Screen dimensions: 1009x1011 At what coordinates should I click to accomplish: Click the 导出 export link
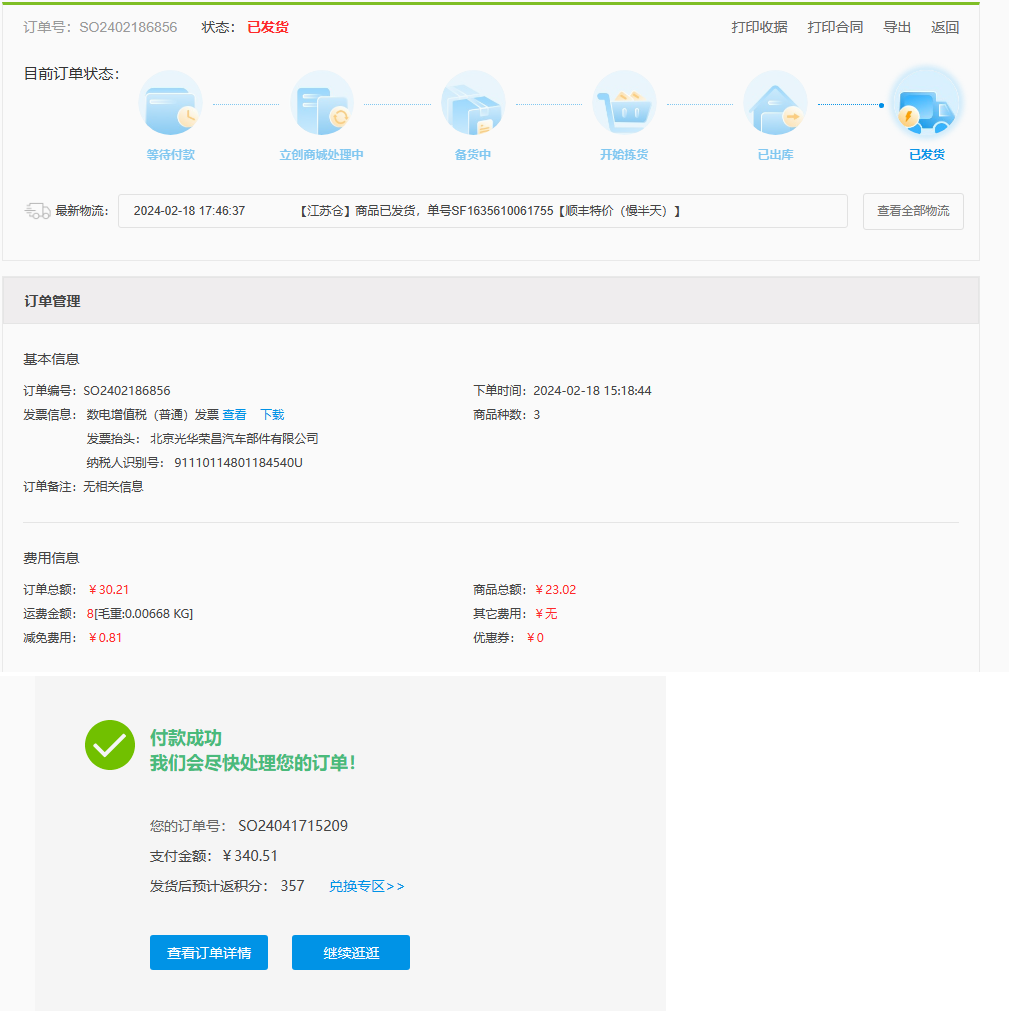point(897,27)
